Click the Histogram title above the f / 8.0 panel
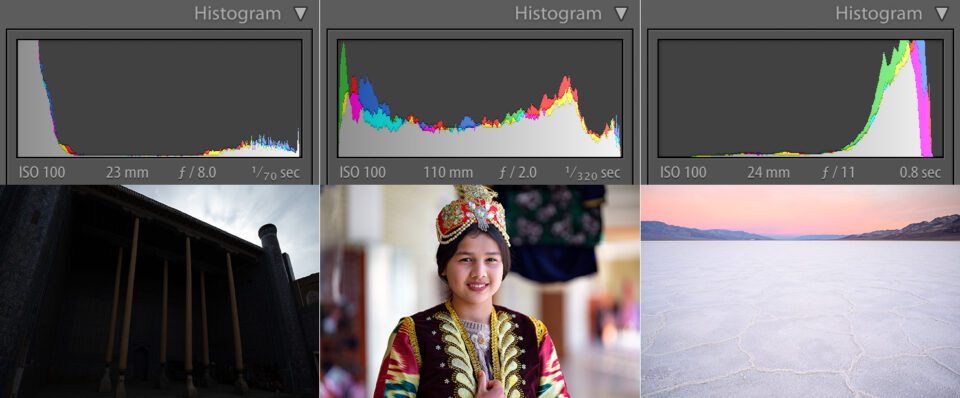 point(238,13)
